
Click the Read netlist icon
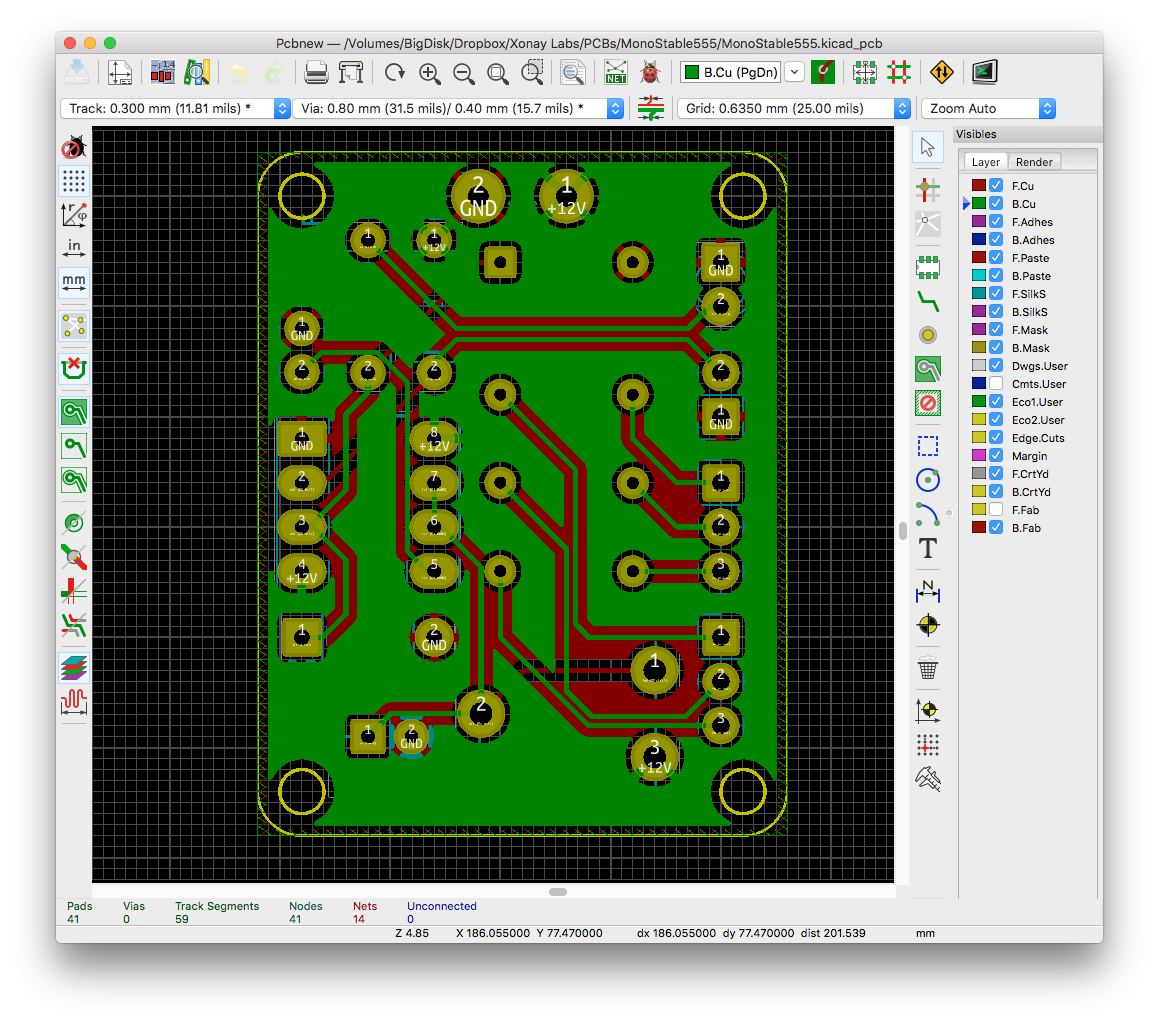(616, 72)
